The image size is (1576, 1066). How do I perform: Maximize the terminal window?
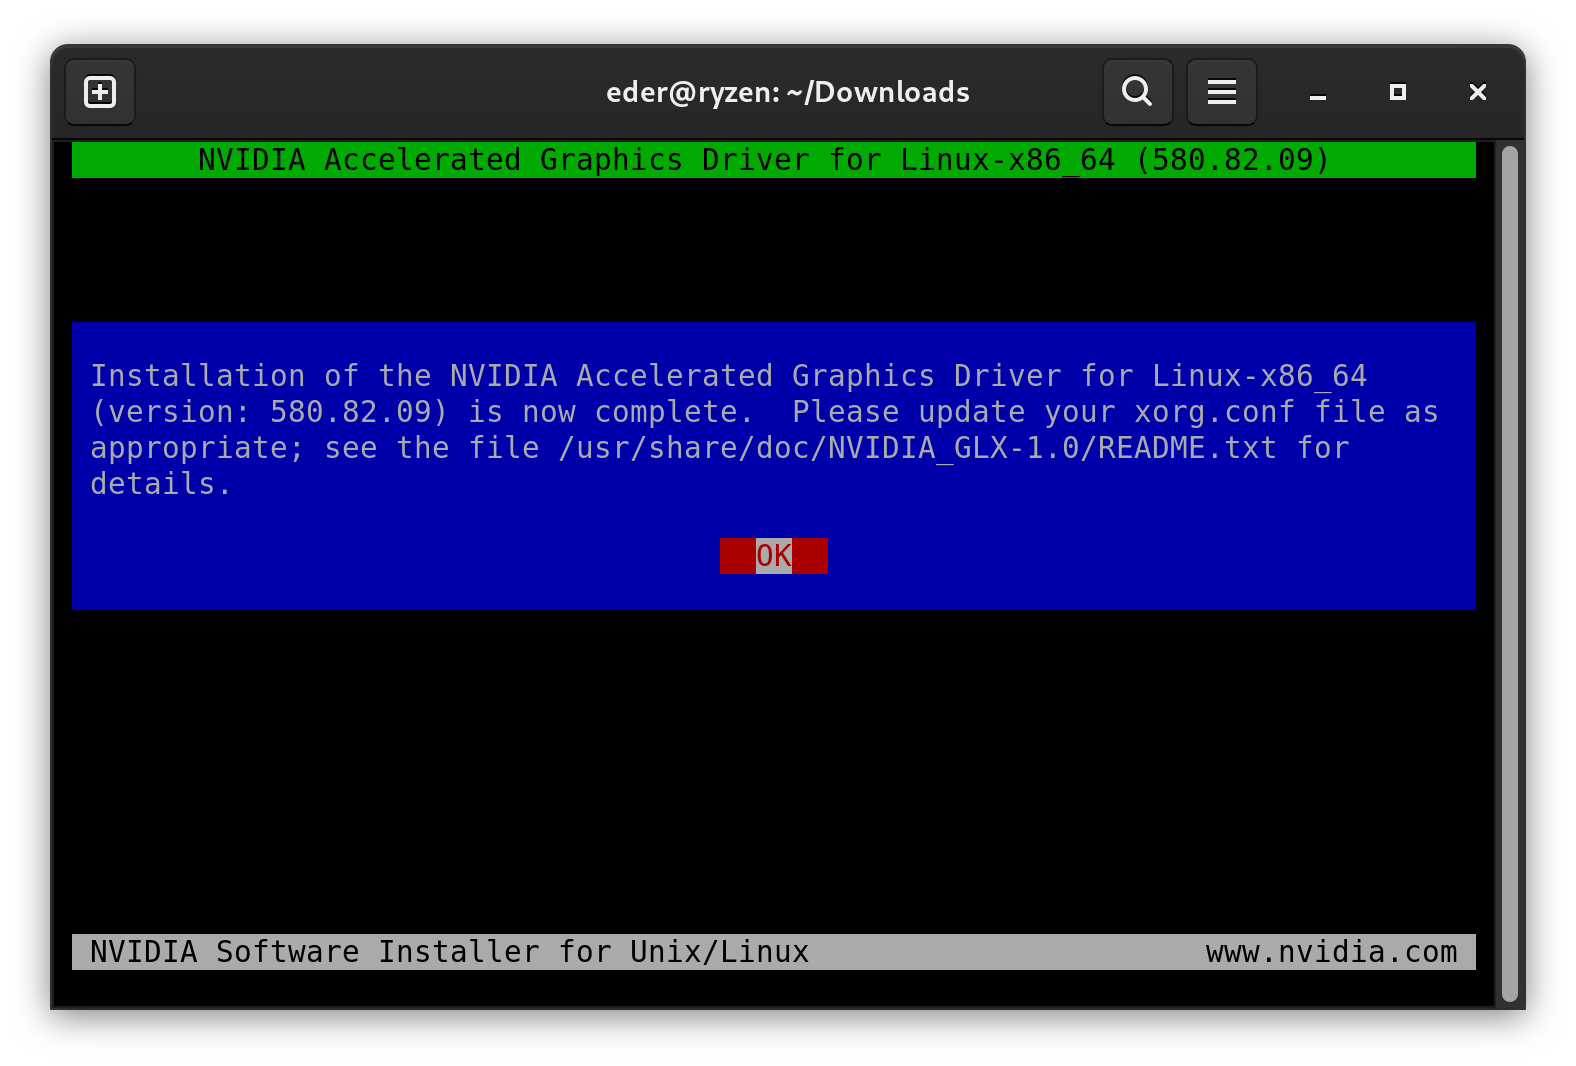click(x=1398, y=92)
